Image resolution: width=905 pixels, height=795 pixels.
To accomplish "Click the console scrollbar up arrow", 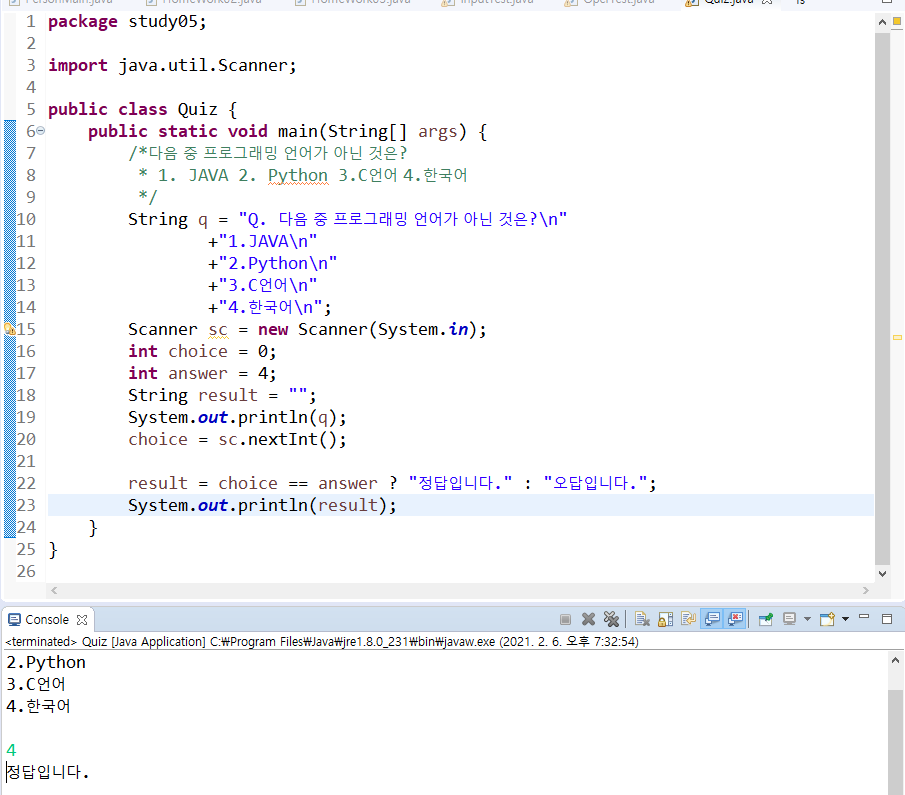I will pyautogui.click(x=895, y=660).
